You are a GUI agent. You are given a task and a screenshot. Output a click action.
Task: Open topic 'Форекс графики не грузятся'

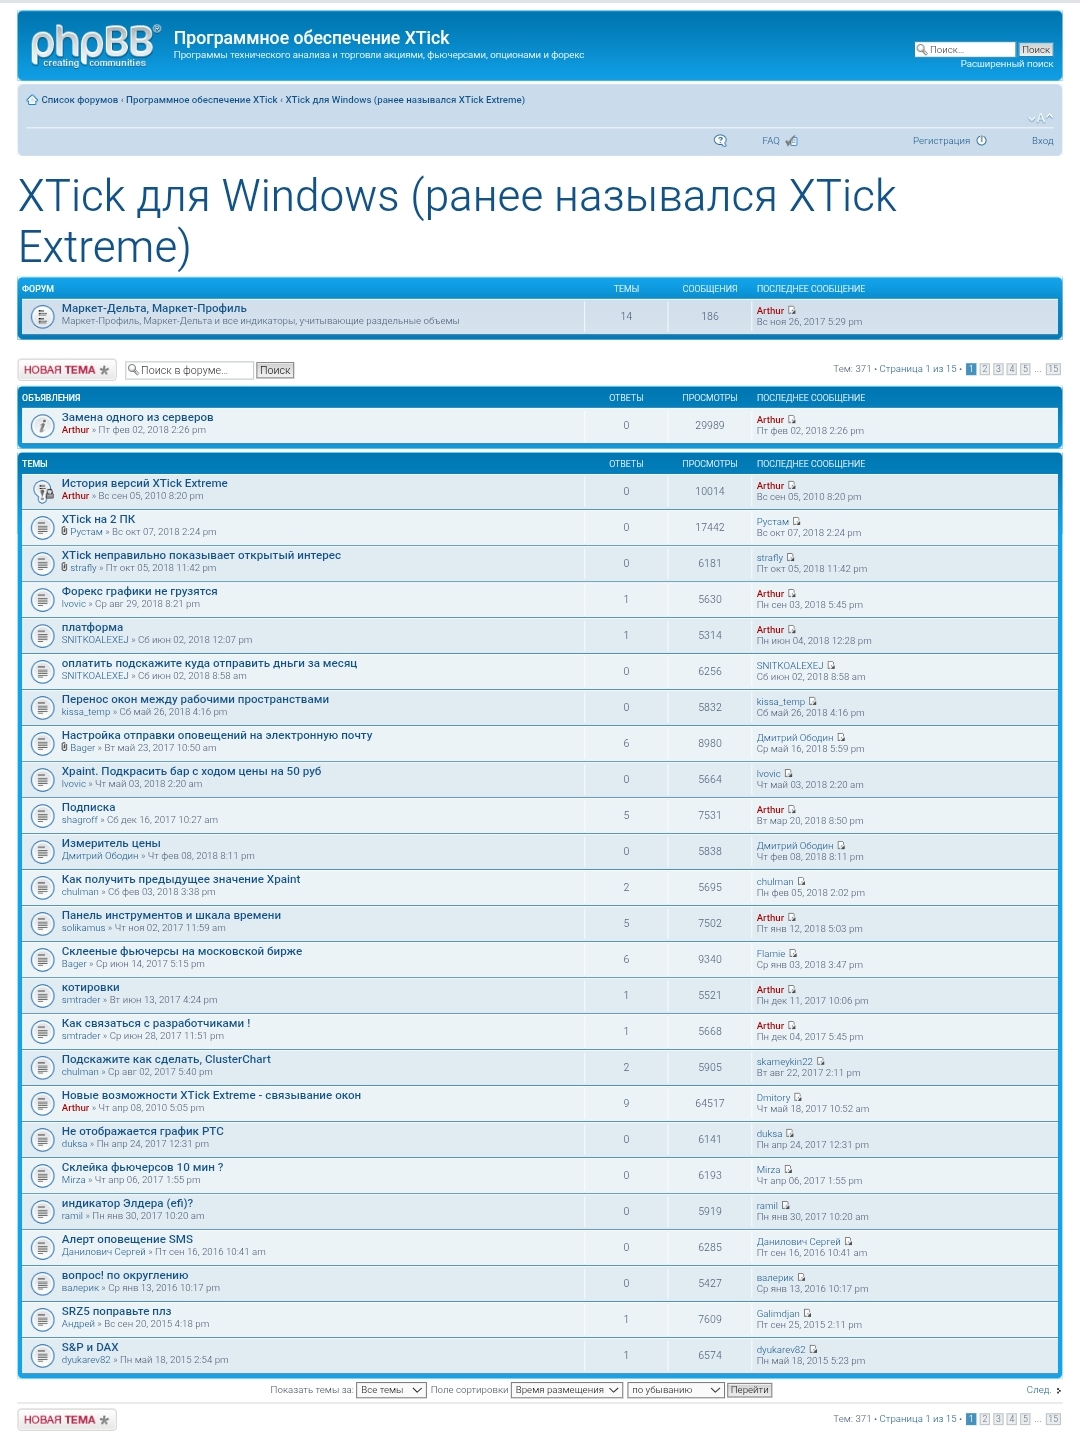[x=139, y=591]
